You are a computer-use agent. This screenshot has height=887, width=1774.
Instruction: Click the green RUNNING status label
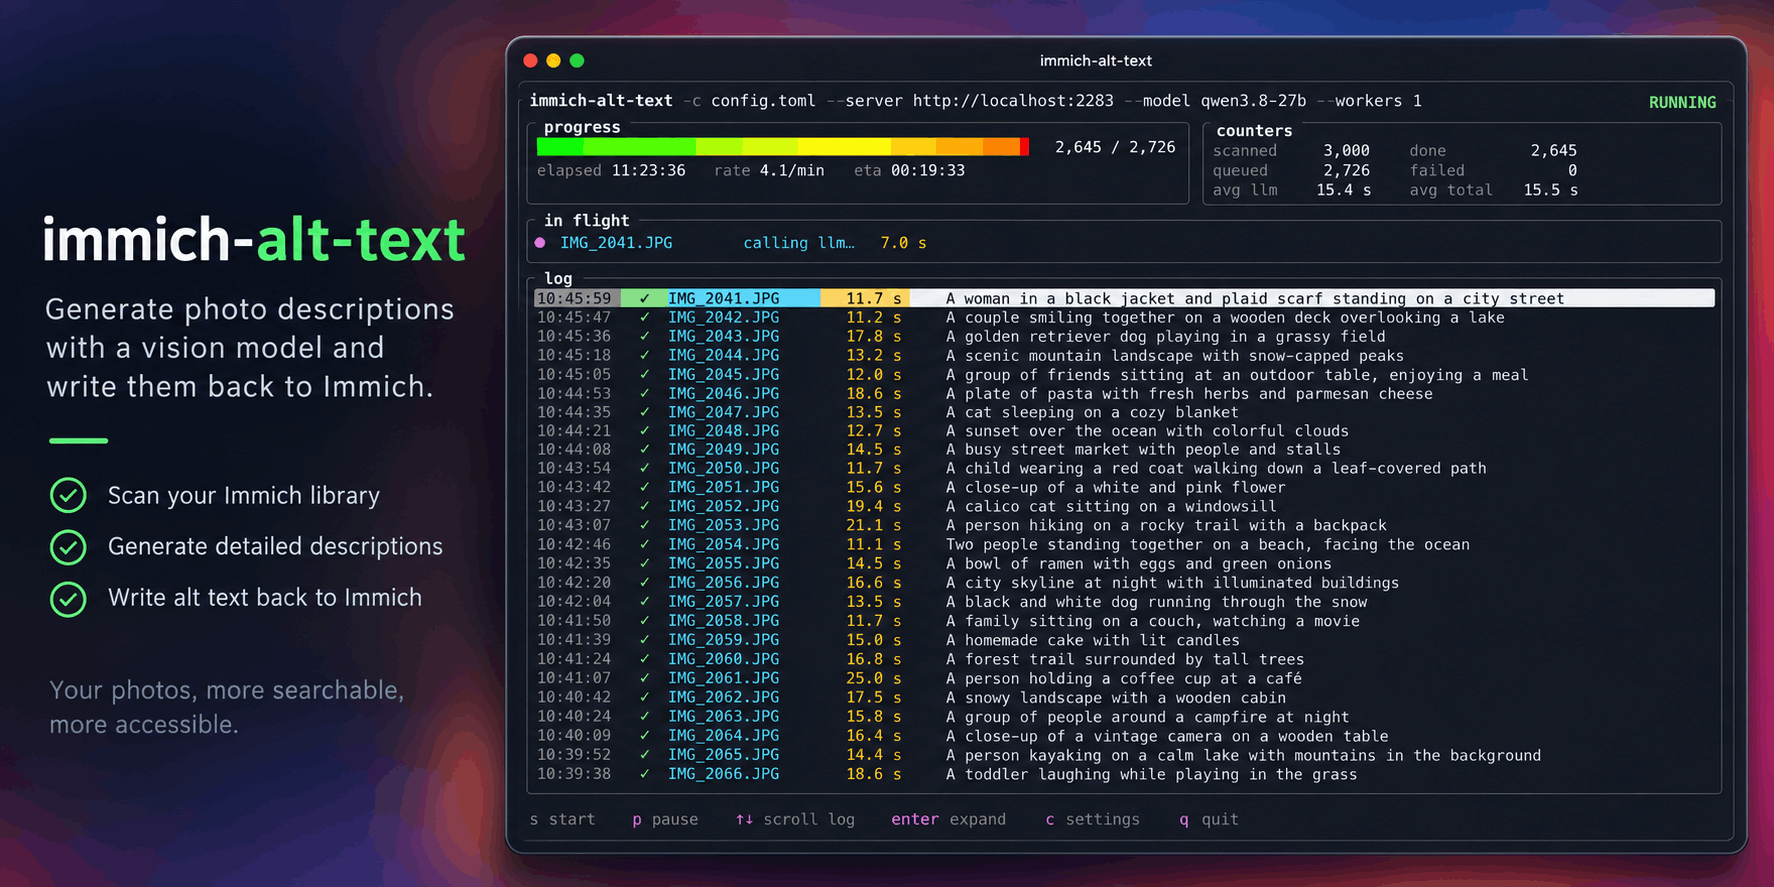[1682, 102]
